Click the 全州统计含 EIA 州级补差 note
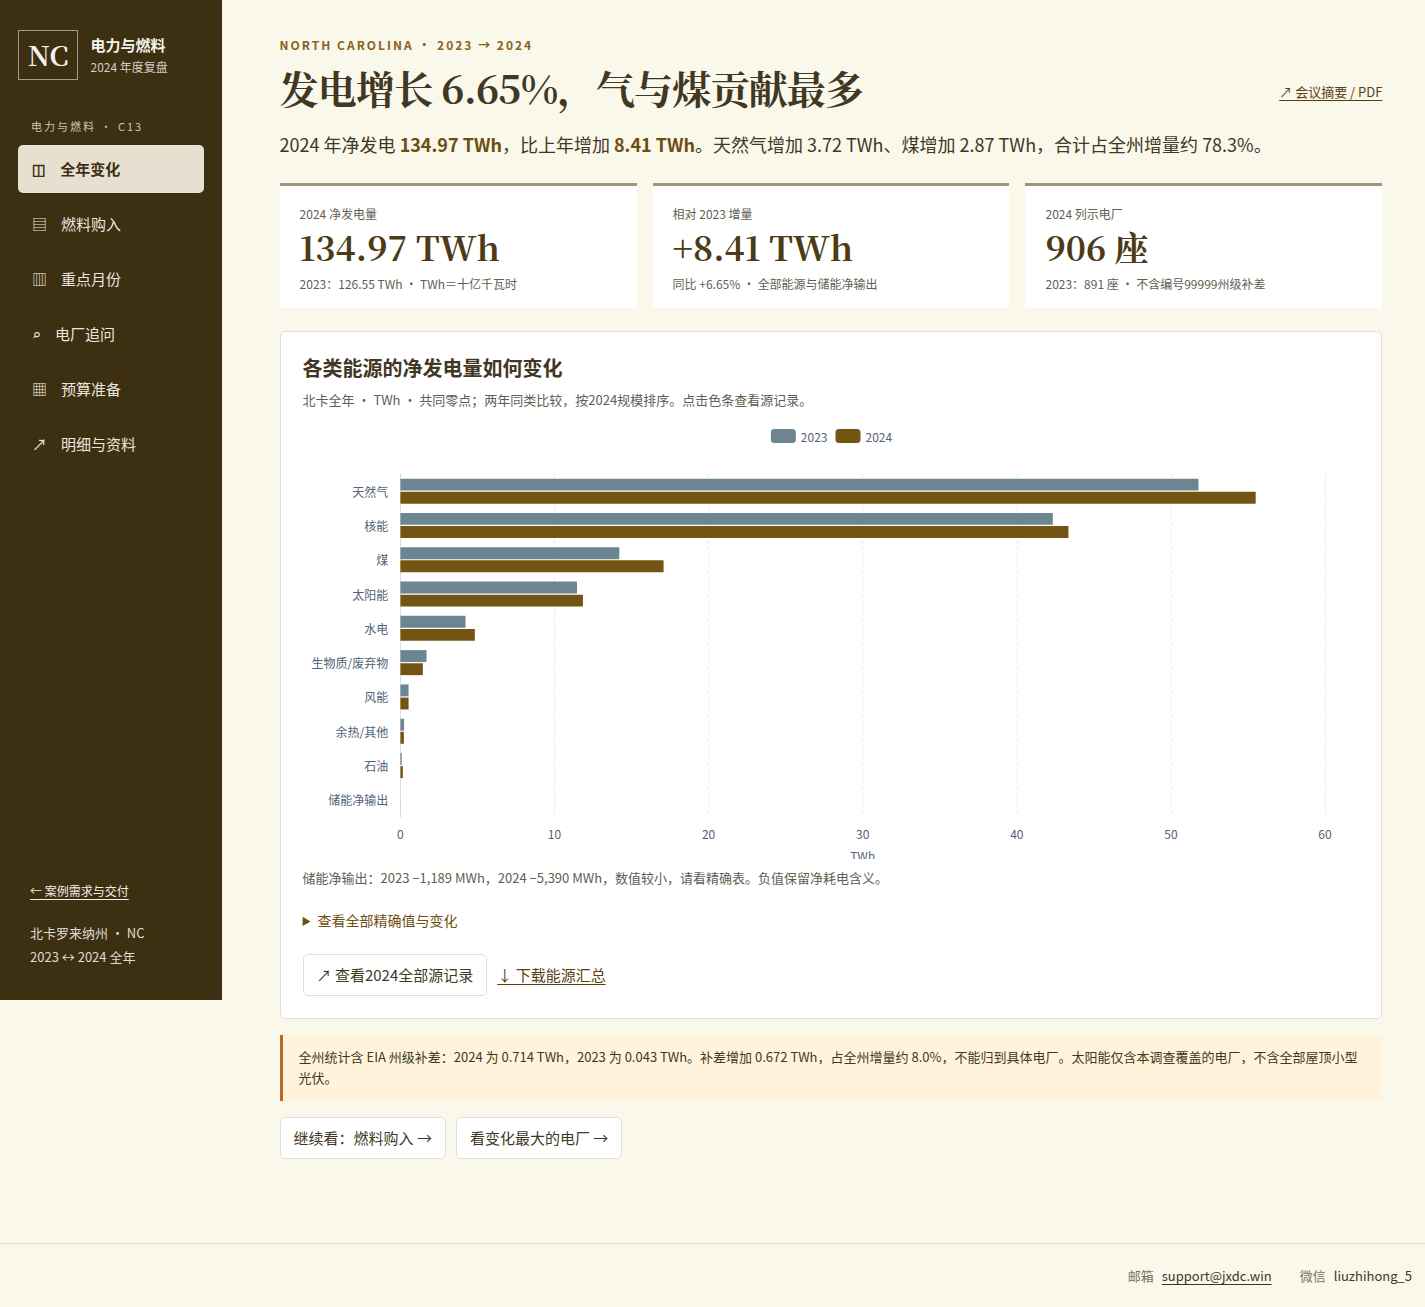Viewport: 1425px width, 1307px height. [x=831, y=1068]
